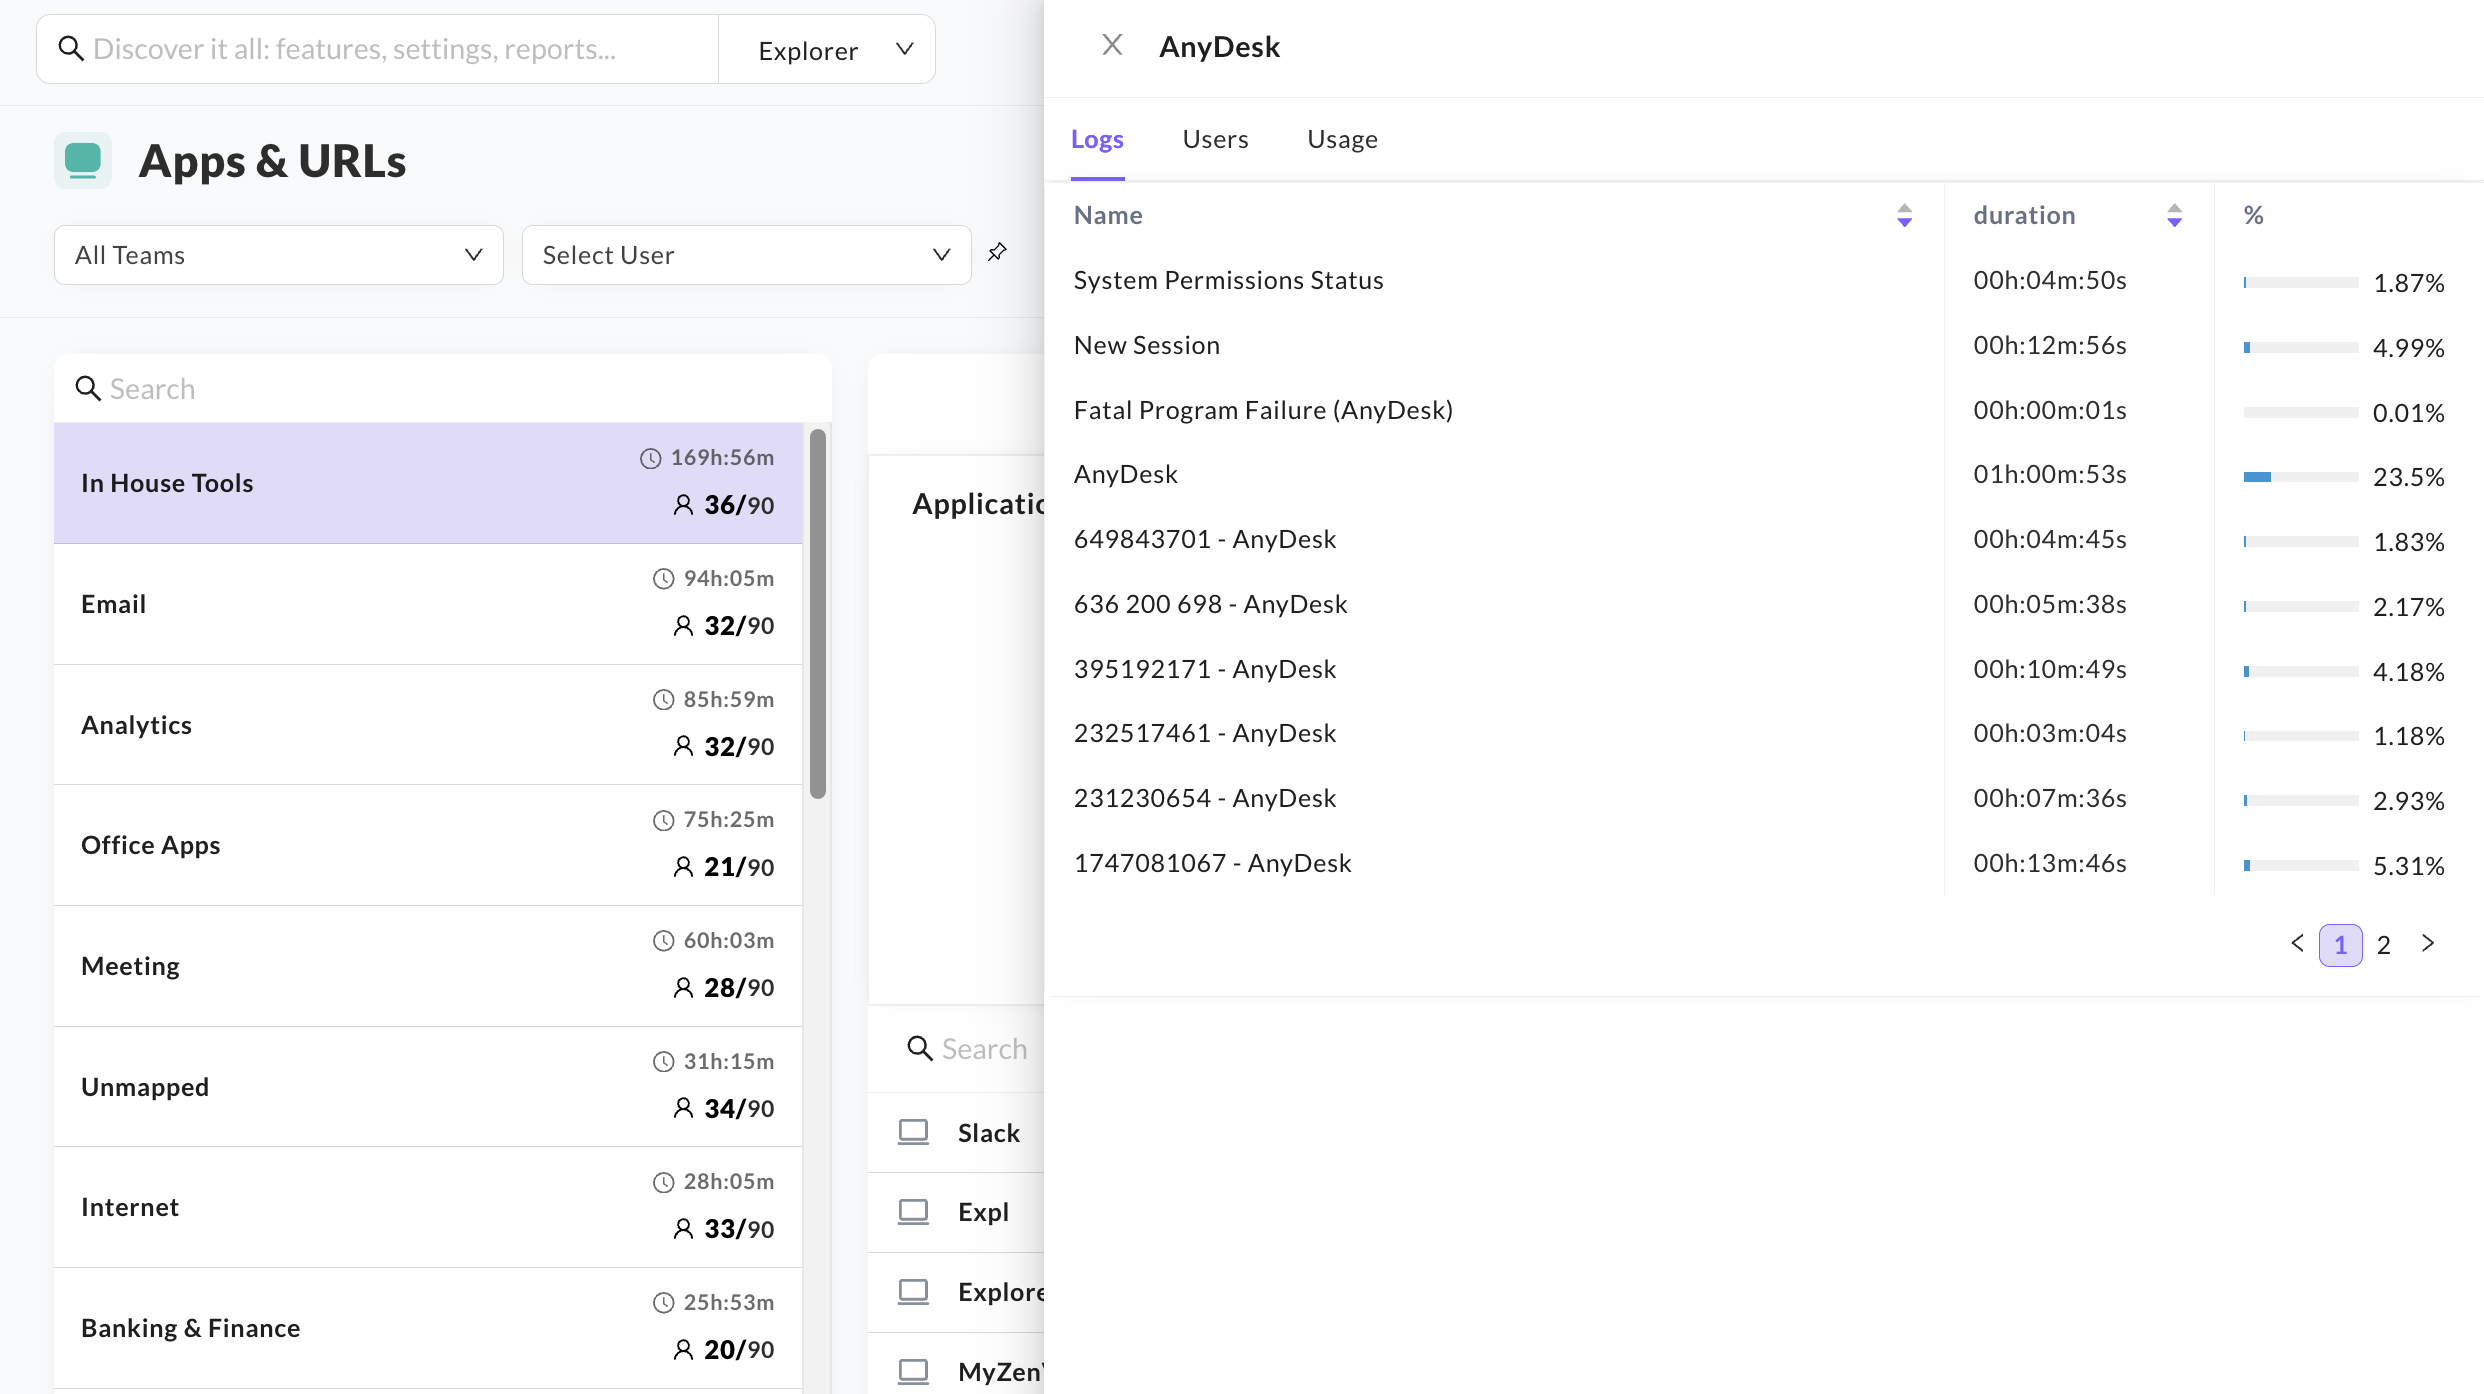Select the Meeting category
Image resolution: width=2484 pixels, height=1394 pixels.
tap(428, 966)
